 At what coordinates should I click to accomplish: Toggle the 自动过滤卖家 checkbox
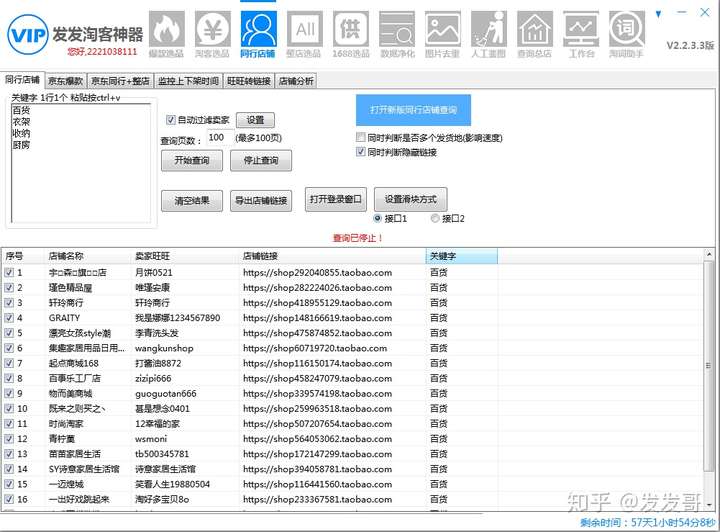[170, 120]
